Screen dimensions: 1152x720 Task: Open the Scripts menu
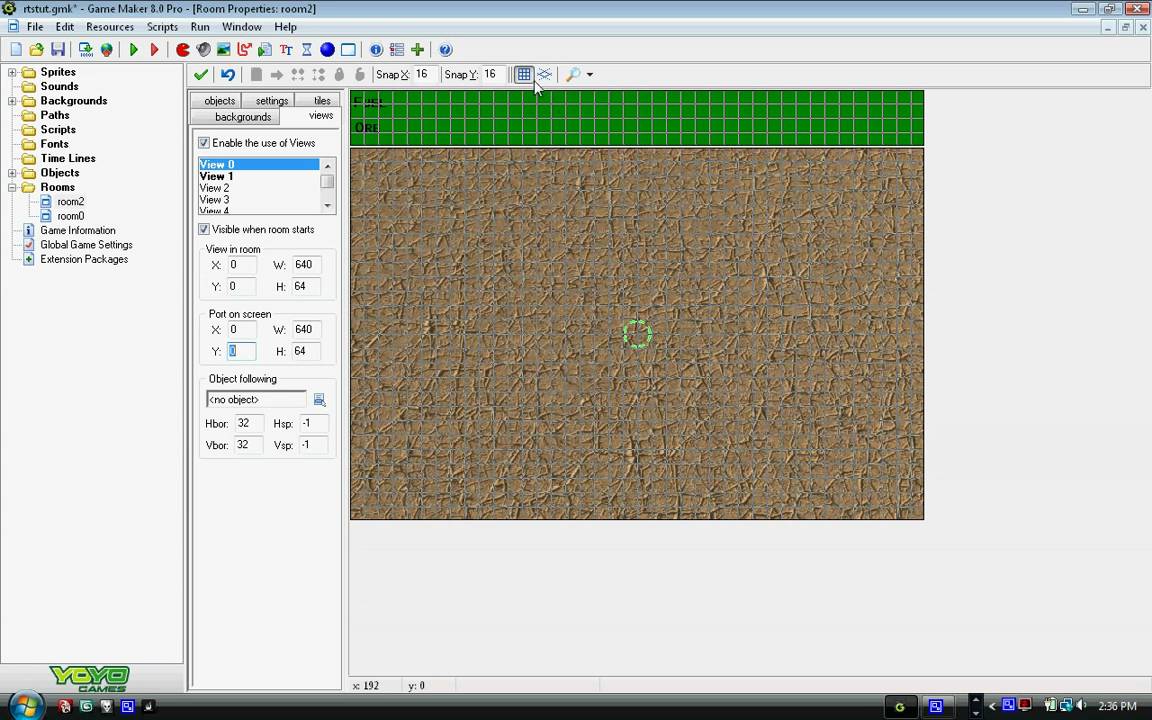point(162,26)
